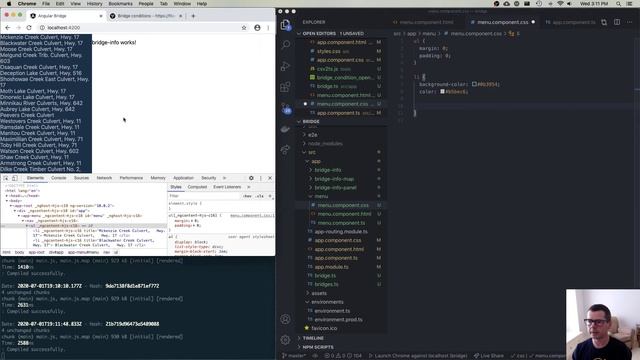Viewport: 640px width, 360px height.
Task: Open the Live Share view in activity bar
Action: tap(286, 150)
